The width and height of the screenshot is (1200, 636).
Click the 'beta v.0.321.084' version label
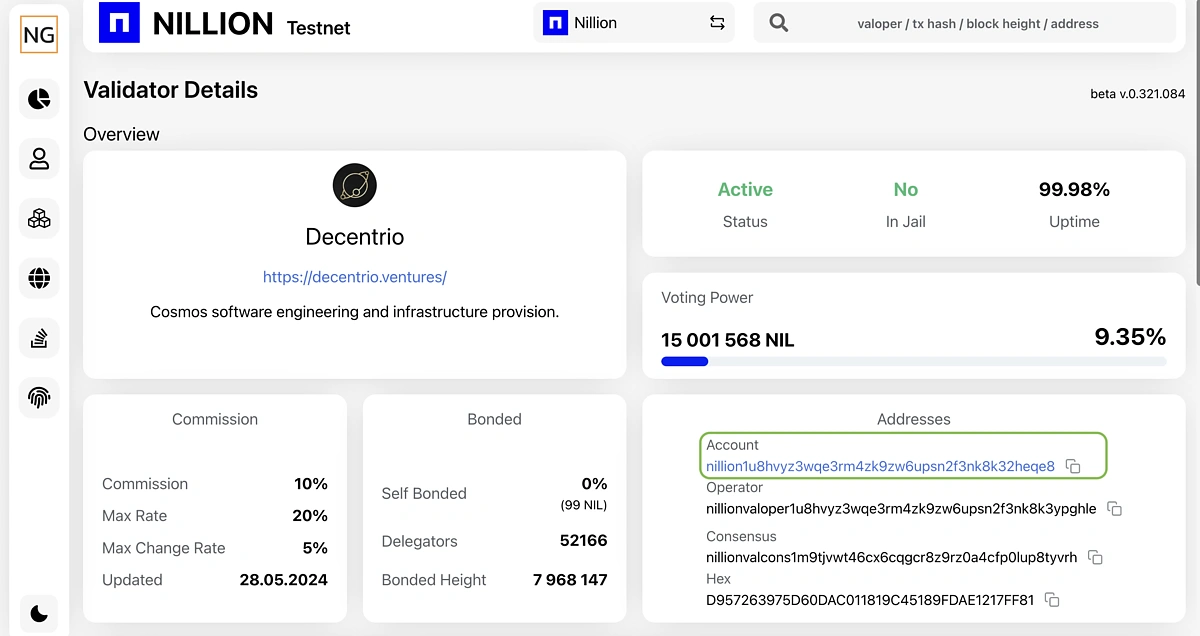pos(1137,94)
